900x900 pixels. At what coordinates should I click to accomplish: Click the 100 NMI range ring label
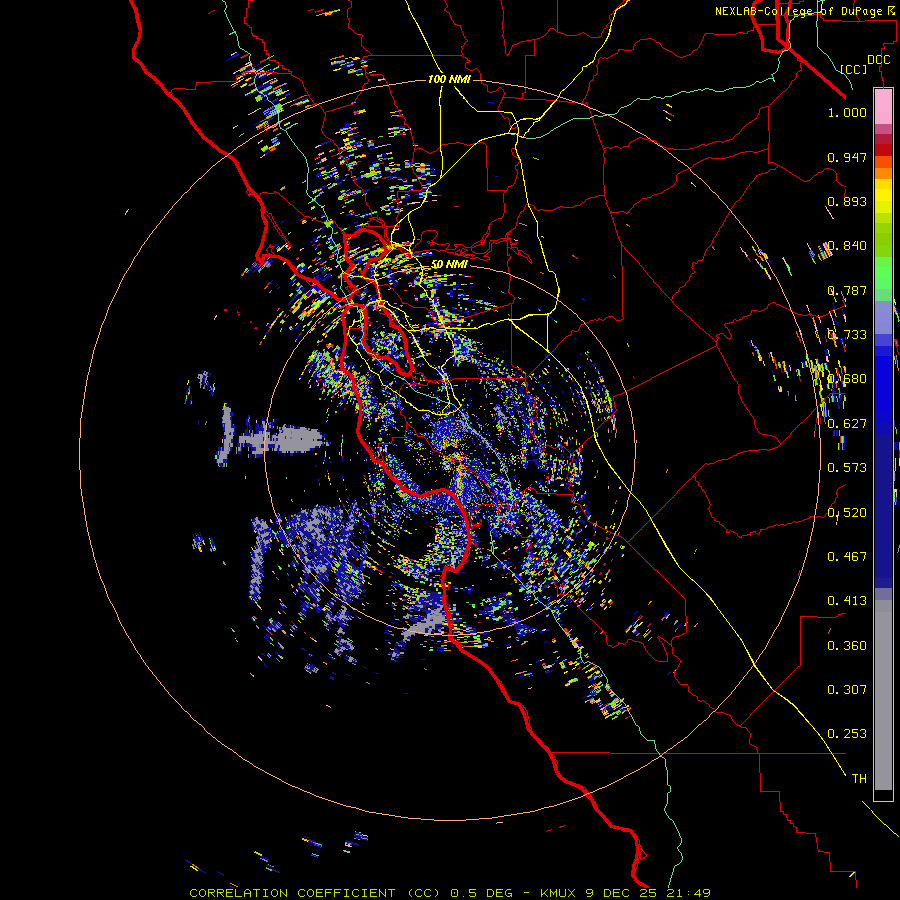[449, 79]
